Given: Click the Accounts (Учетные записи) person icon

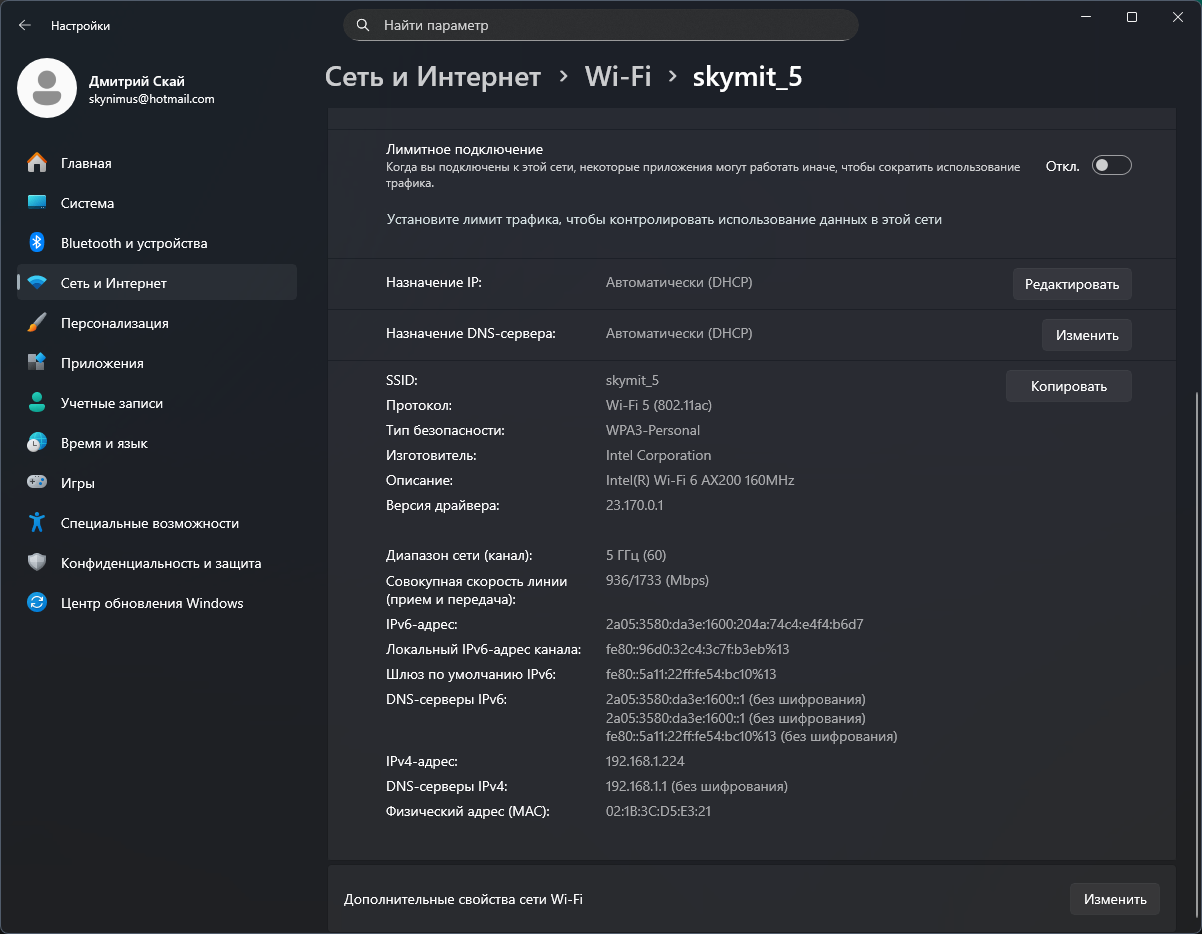Looking at the screenshot, I should [x=37, y=403].
